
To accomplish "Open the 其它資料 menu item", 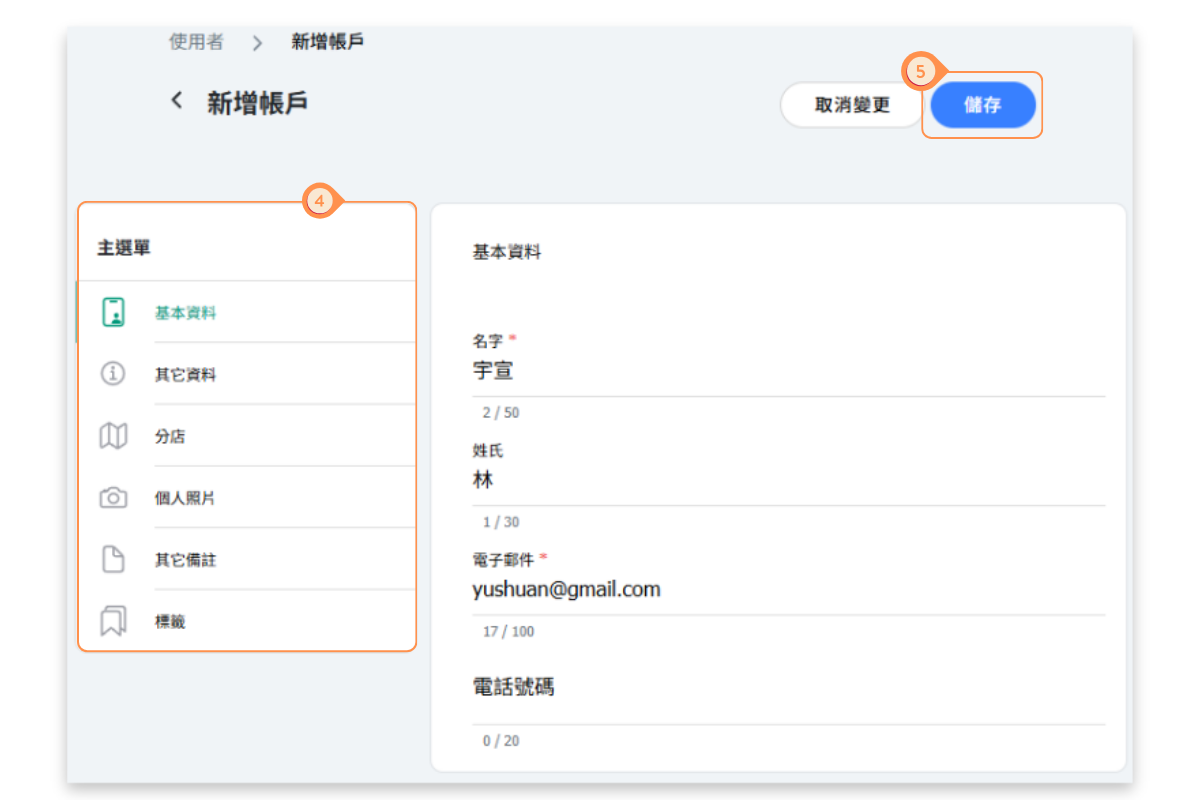I will click(x=185, y=375).
